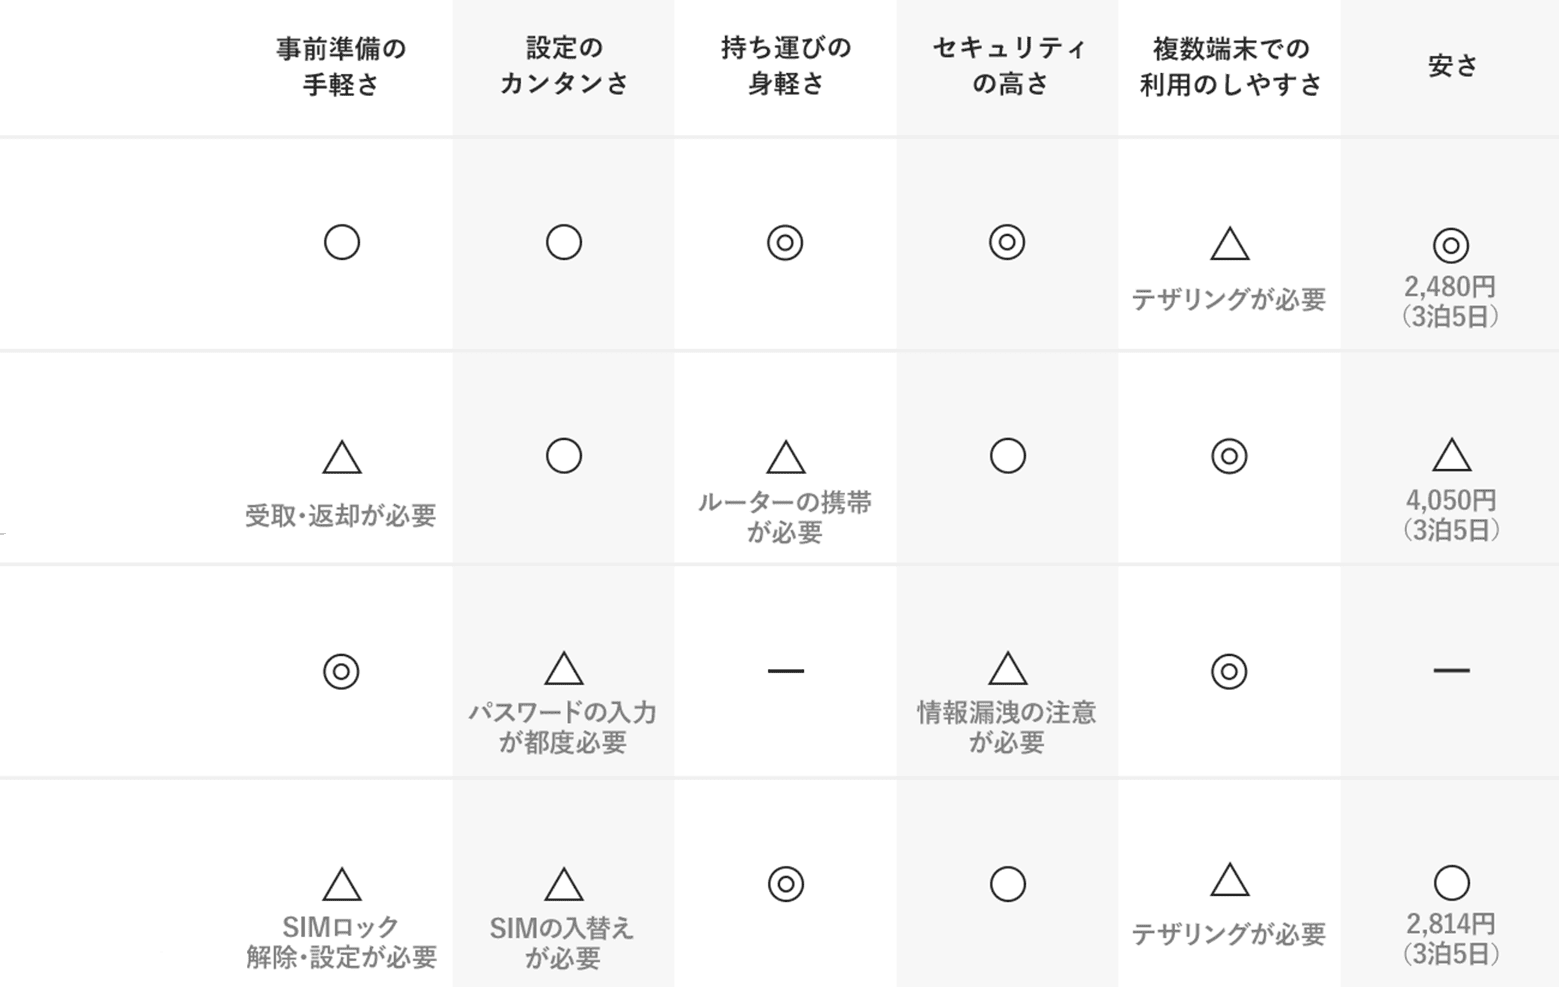Image resolution: width=1559 pixels, height=987 pixels.
Task: Select the 安さ column header
Action: point(1452,66)
